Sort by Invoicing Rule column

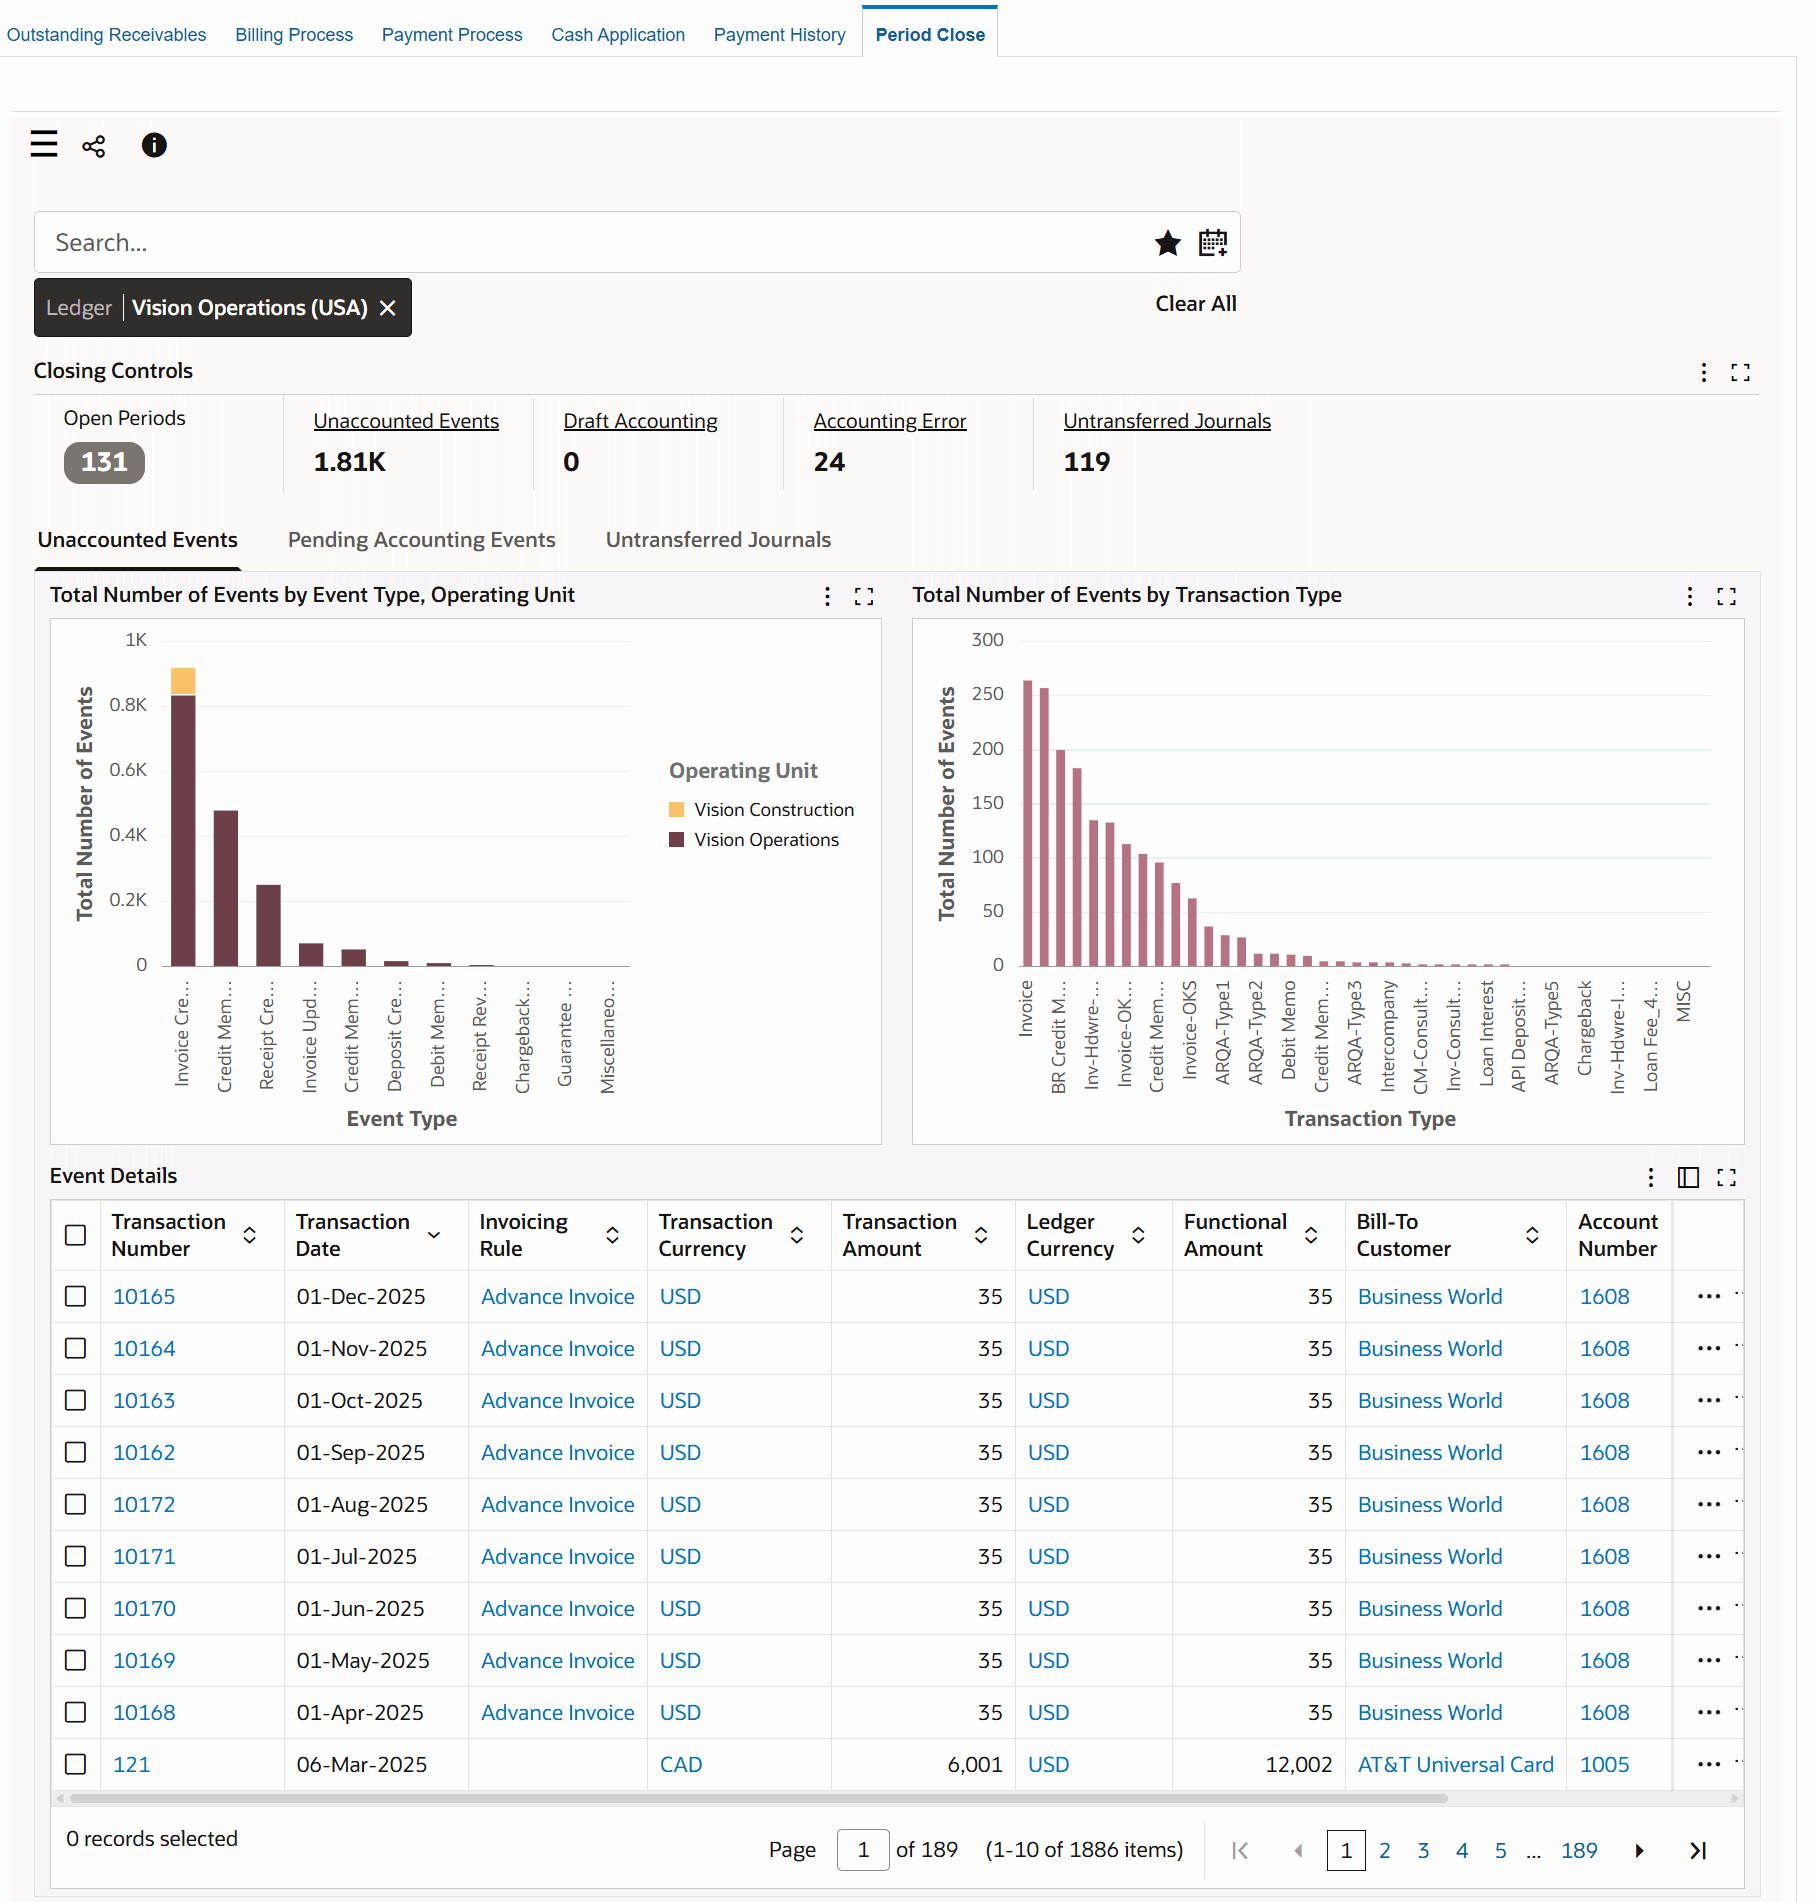click(613, 1236)
